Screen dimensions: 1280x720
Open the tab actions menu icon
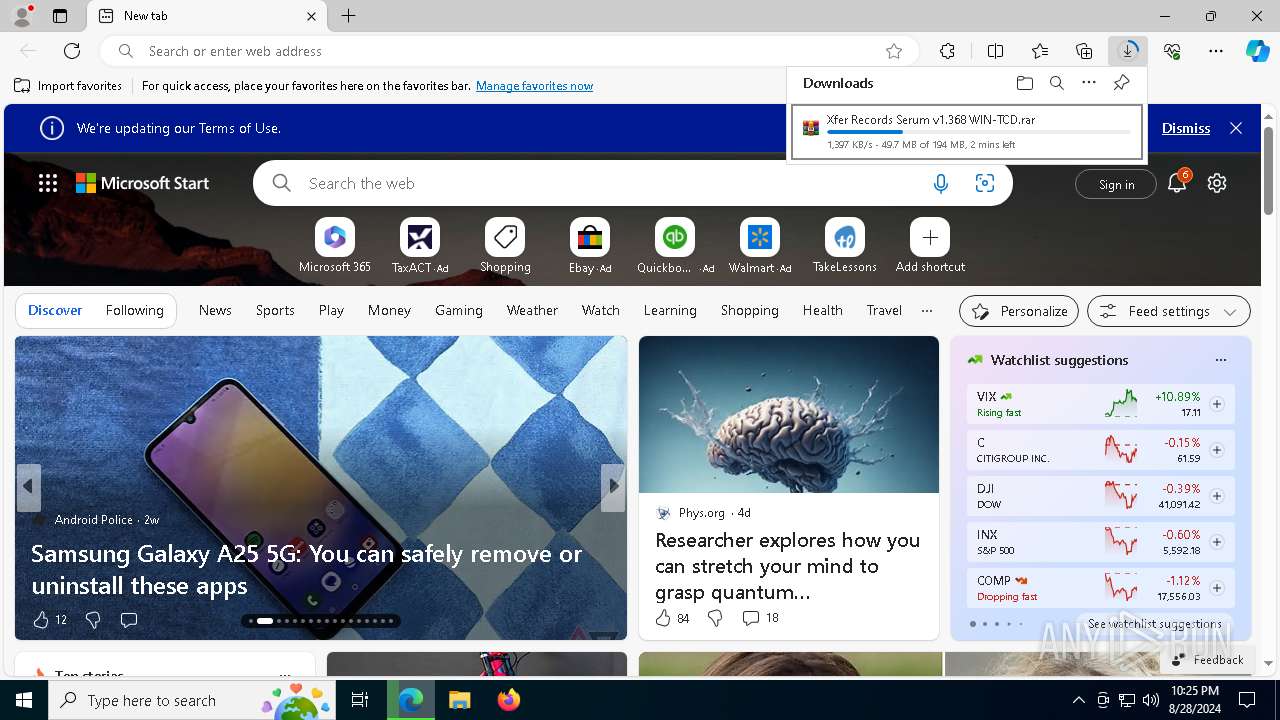pyautogui.click(x=60, y=16)
